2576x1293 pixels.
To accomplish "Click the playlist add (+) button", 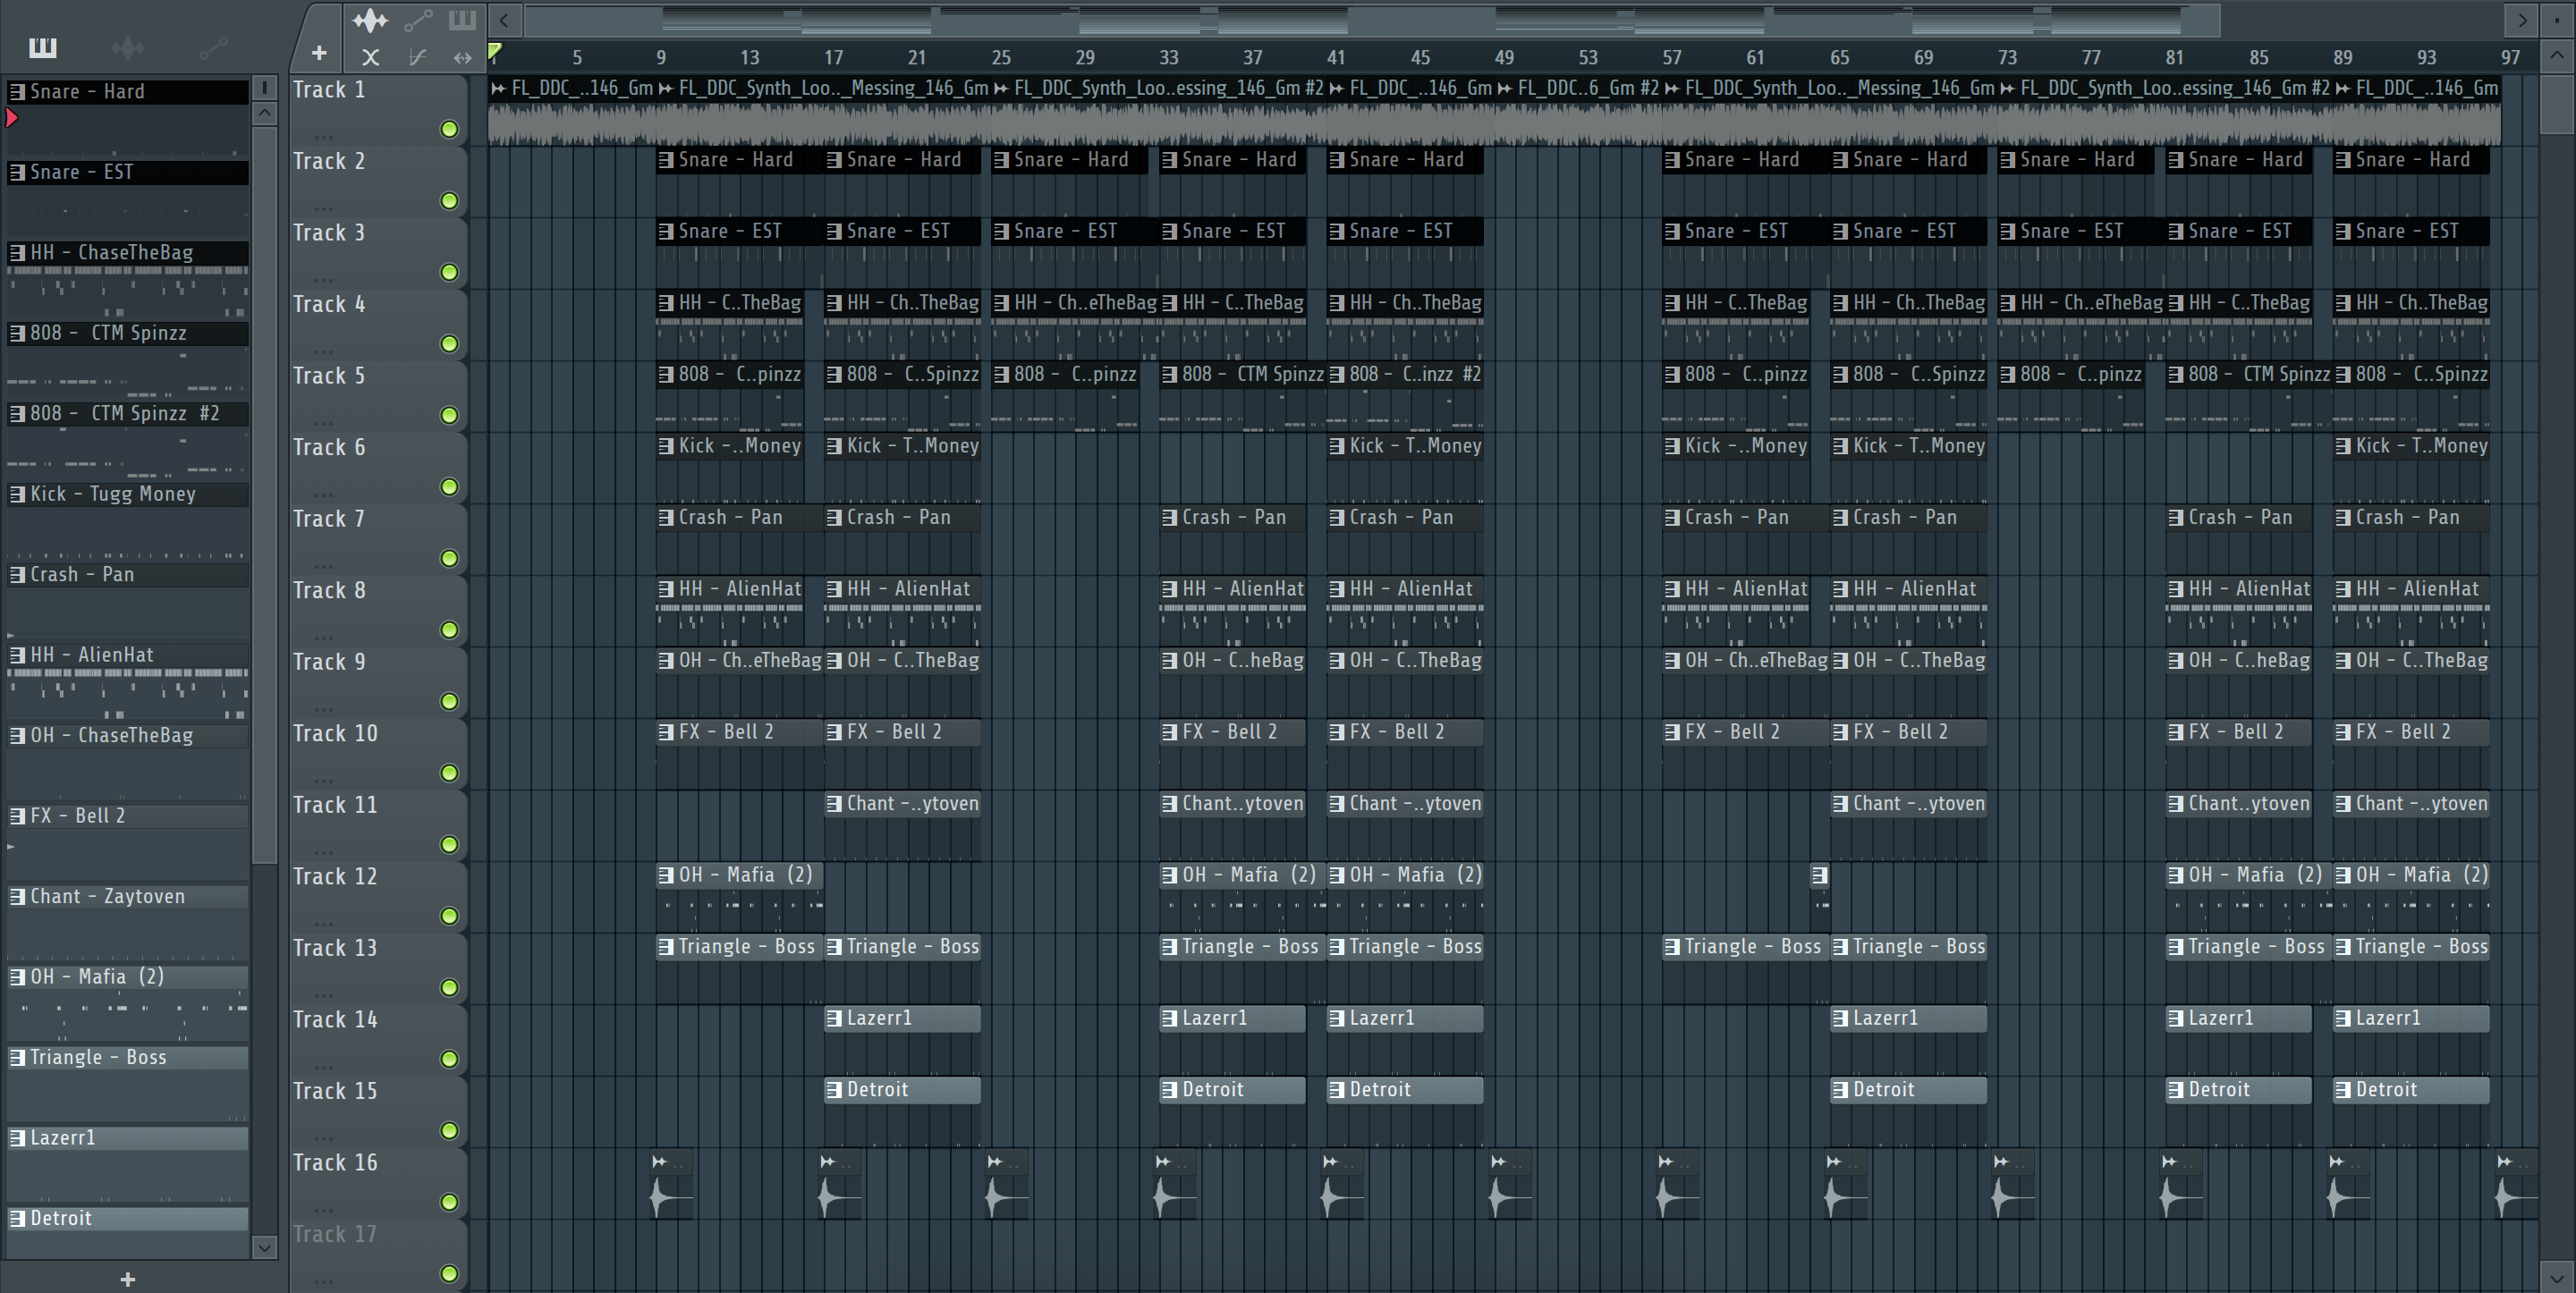I will tap(319, 53).
